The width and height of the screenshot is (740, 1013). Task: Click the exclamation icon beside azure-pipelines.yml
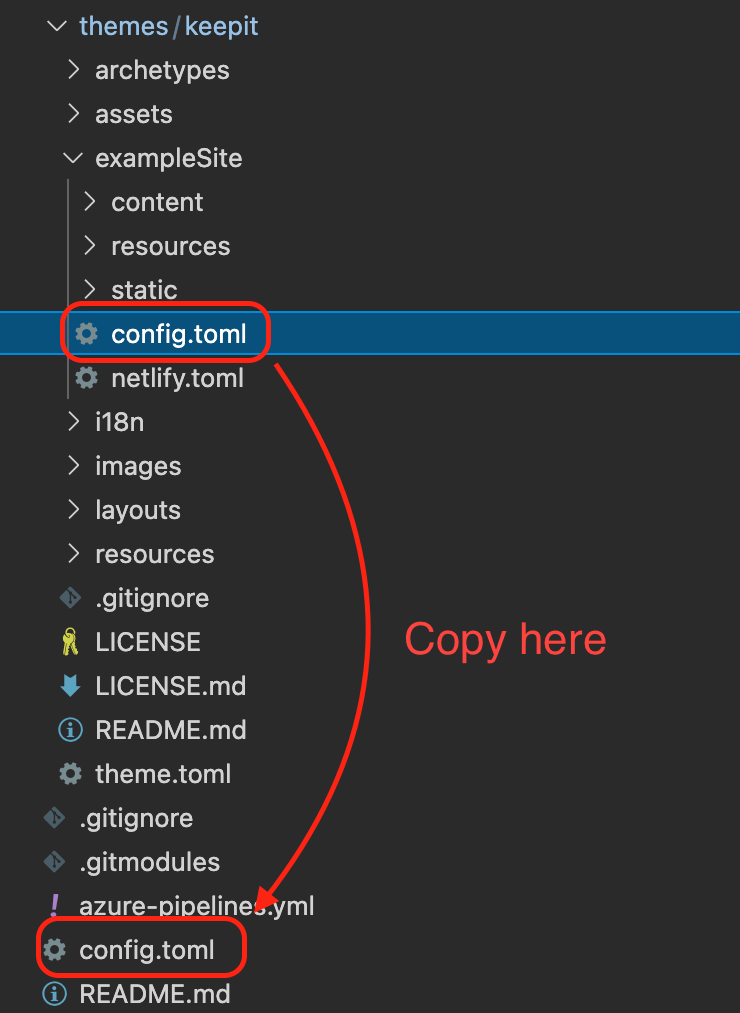click(54, 905)
